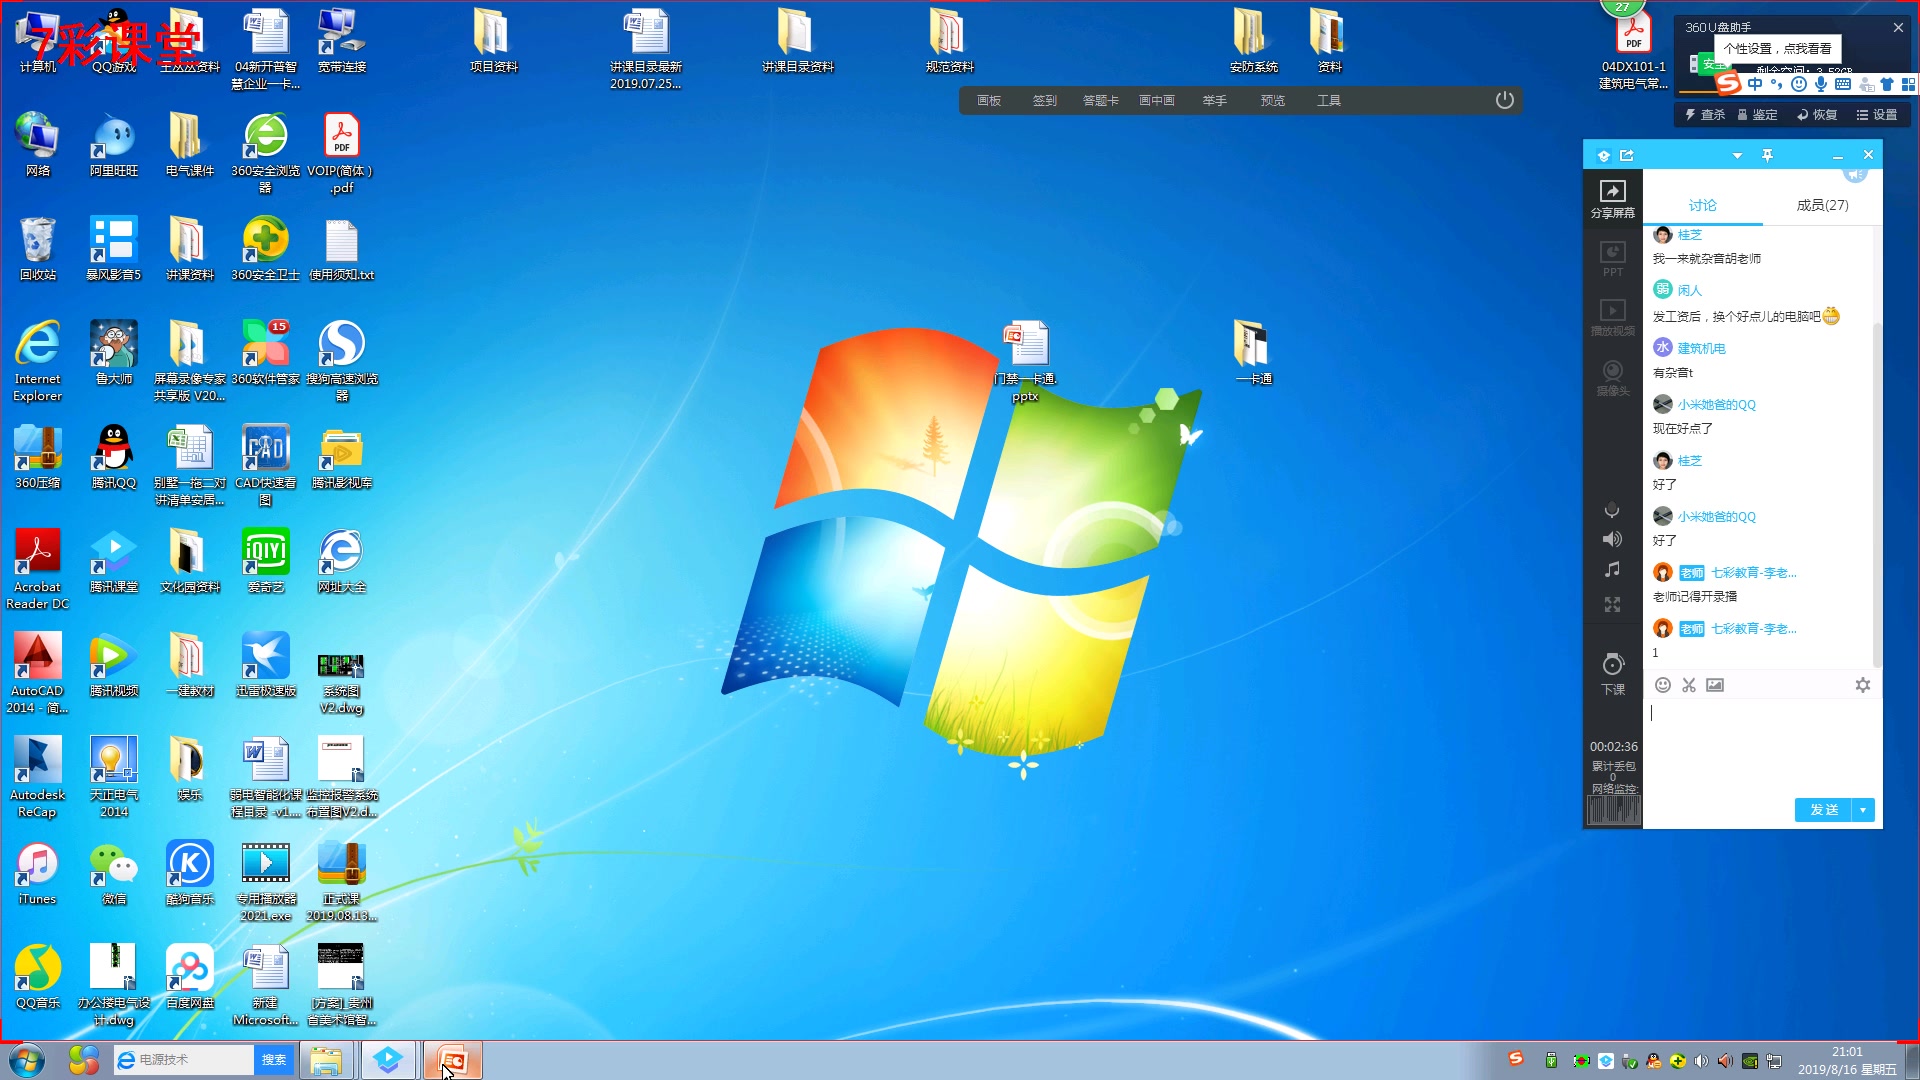The width and height of the screenshot is (1920, 1080).
Task: Select the 360软件管家 desktop icon
Action: pos(266,354)
